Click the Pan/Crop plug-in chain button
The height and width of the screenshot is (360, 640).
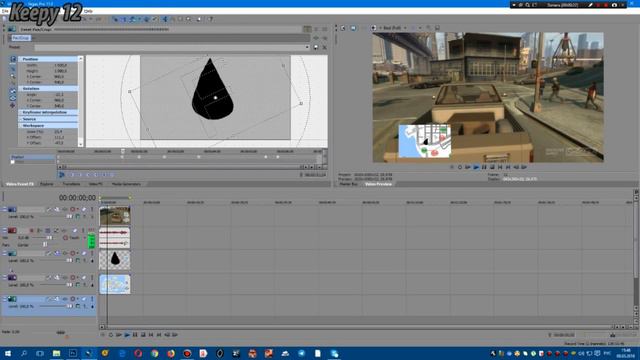tap(20, 38)
